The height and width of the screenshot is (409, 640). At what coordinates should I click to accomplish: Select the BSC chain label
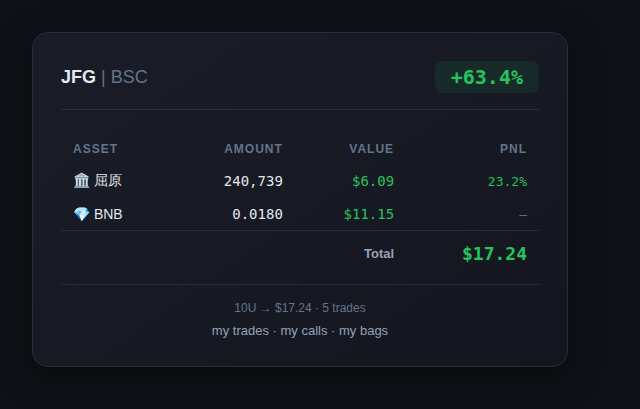pos(129,77)
